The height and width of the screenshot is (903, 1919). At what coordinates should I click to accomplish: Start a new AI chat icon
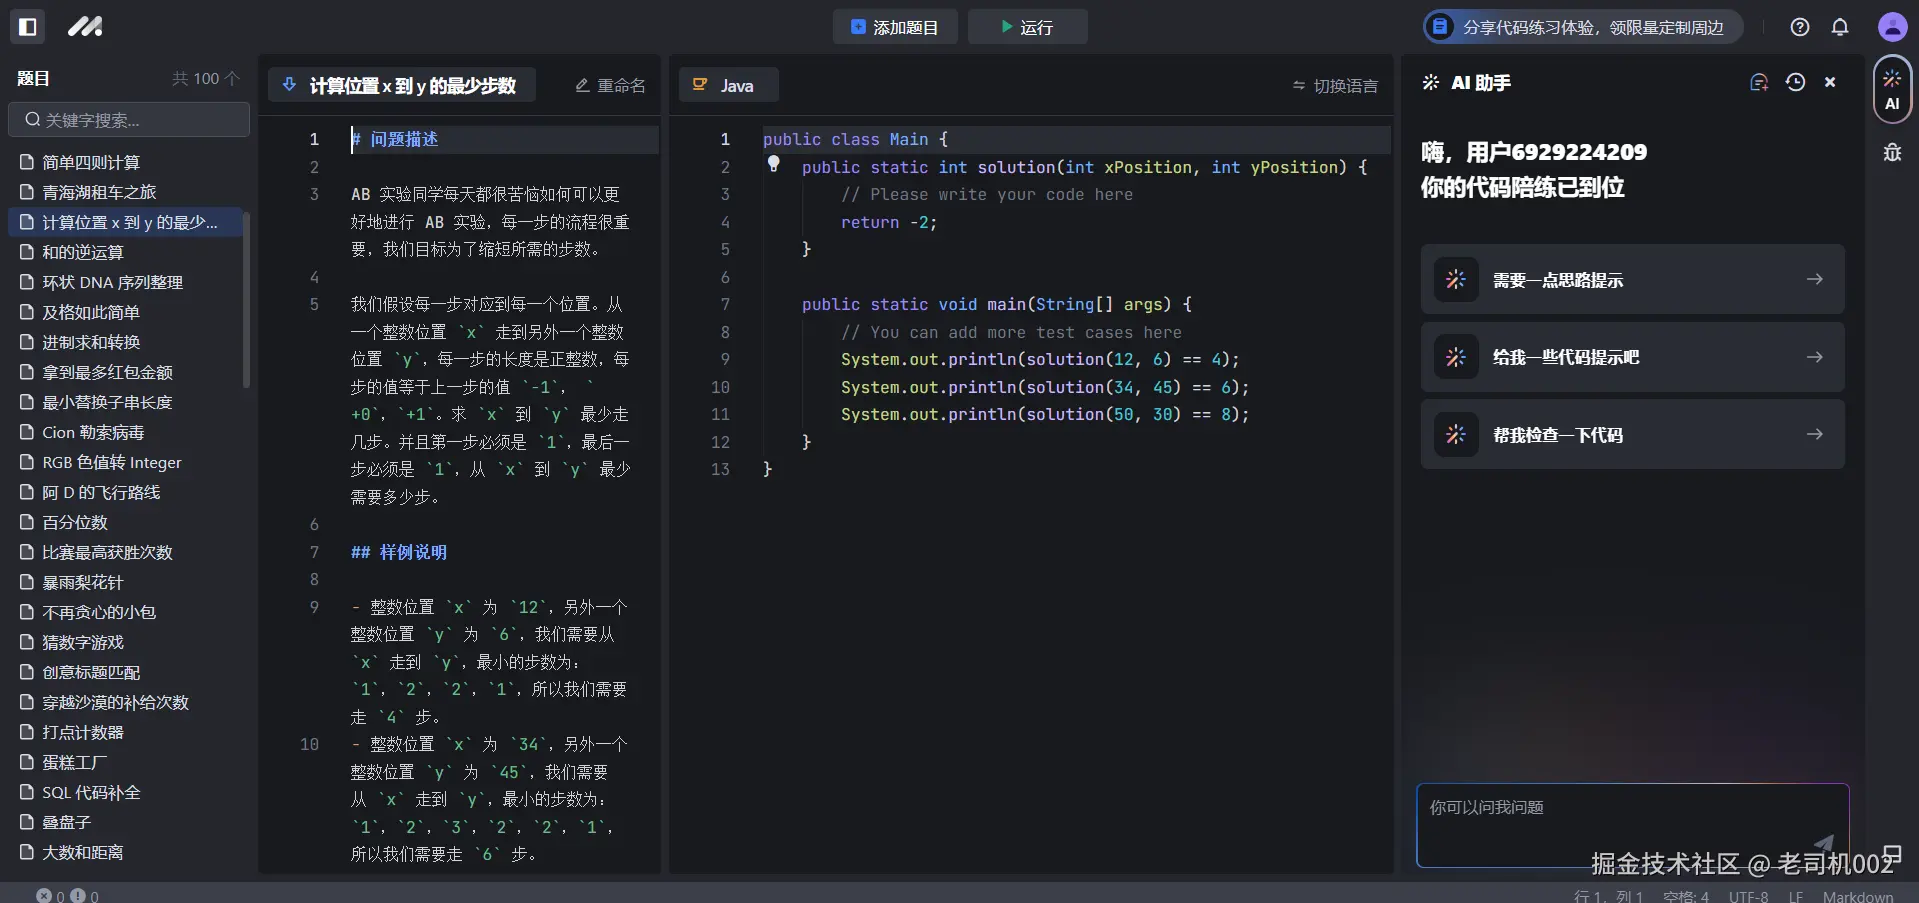tap(1759, 82)
